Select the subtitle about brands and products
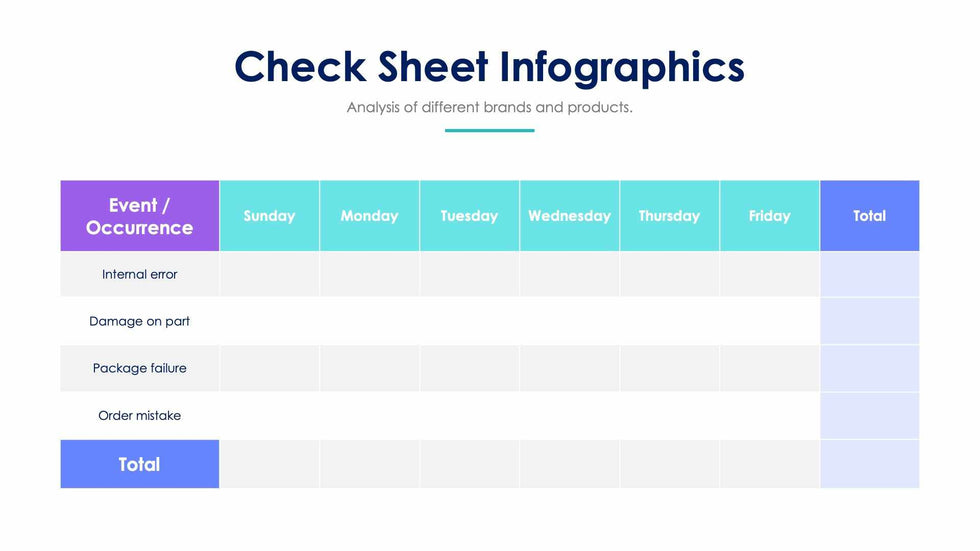Viewport: 980px width, 551px height. (x=489, y=107)
